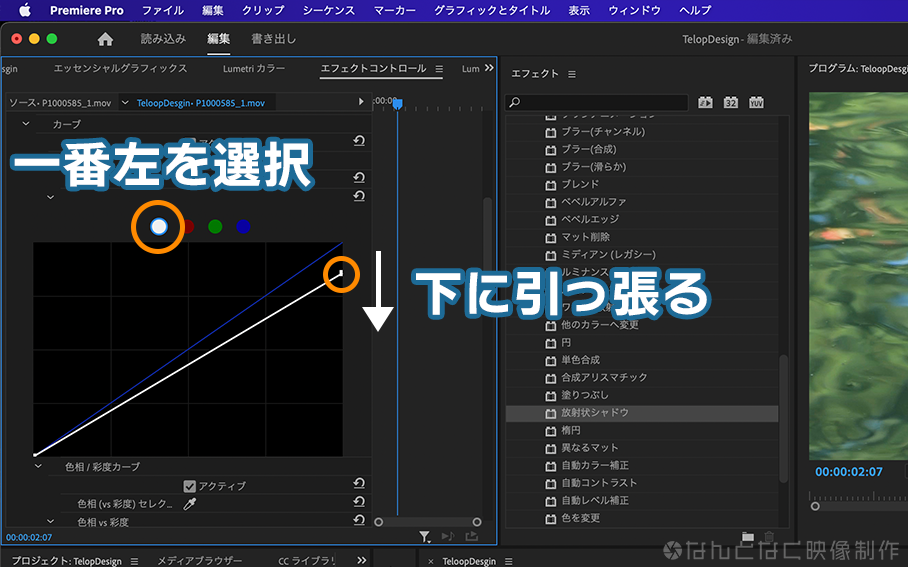Open the グラフィックとタイトル menu
Image resolution: width=908 pixels, height=567 pixels.
(x=492, y=10)
